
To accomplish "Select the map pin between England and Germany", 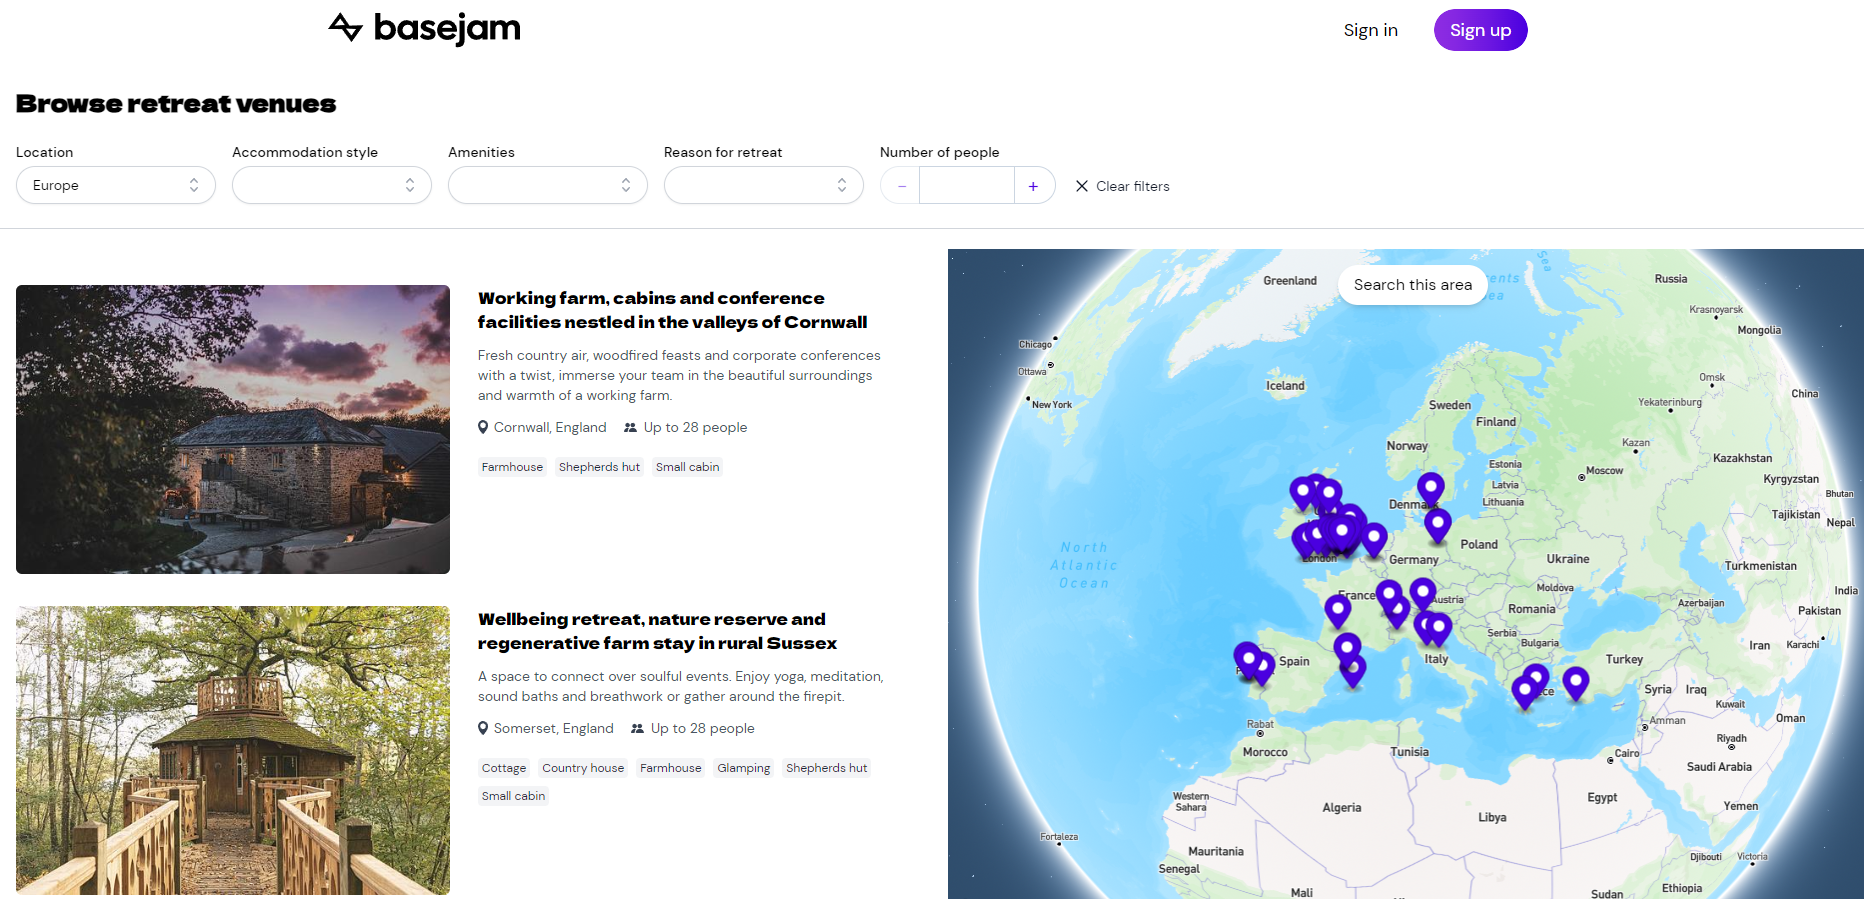I will click(1375, 540).
